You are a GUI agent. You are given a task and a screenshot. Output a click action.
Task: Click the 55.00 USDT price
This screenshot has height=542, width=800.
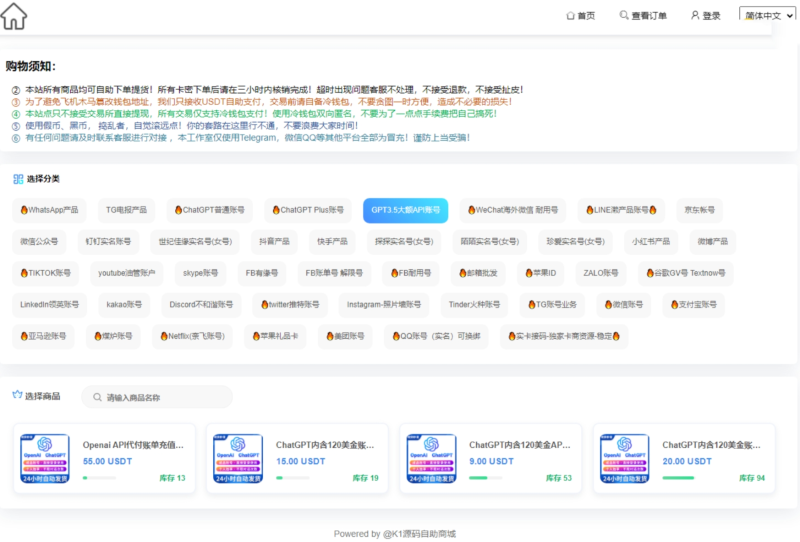(108, 461)
